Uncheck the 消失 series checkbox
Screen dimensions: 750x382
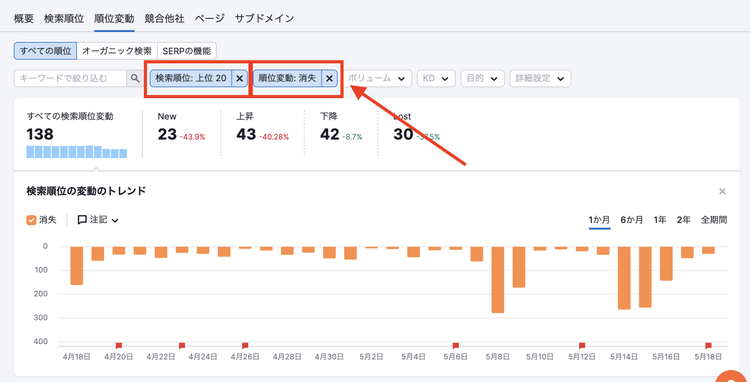(32, 220)
